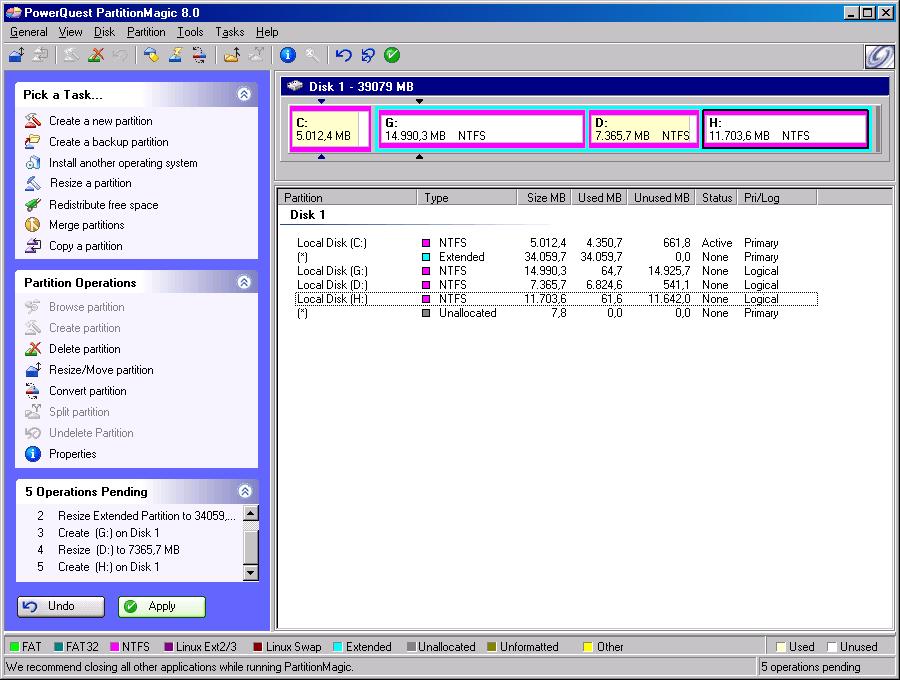900x680 pixels.
Task: Click the Properties info icon in Partition Operations
Action: coord(33,454)
